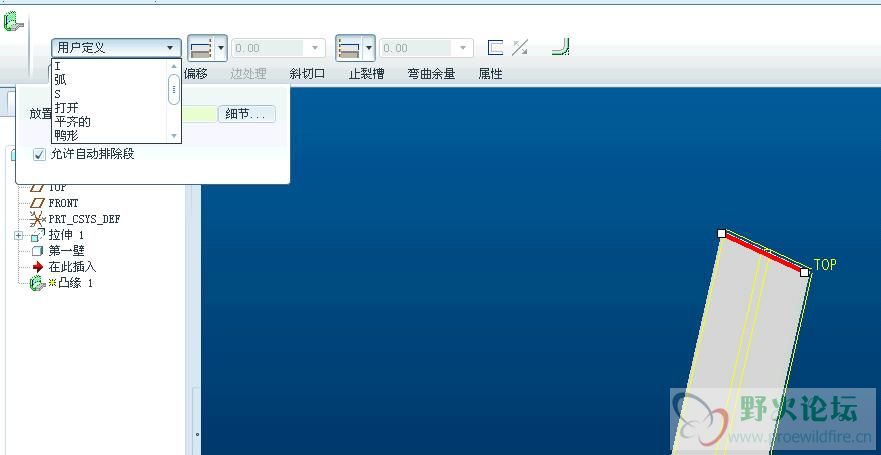Pick 平齐的 from the shape list
This screenshot has width=881, height=455.
point(72,121)
